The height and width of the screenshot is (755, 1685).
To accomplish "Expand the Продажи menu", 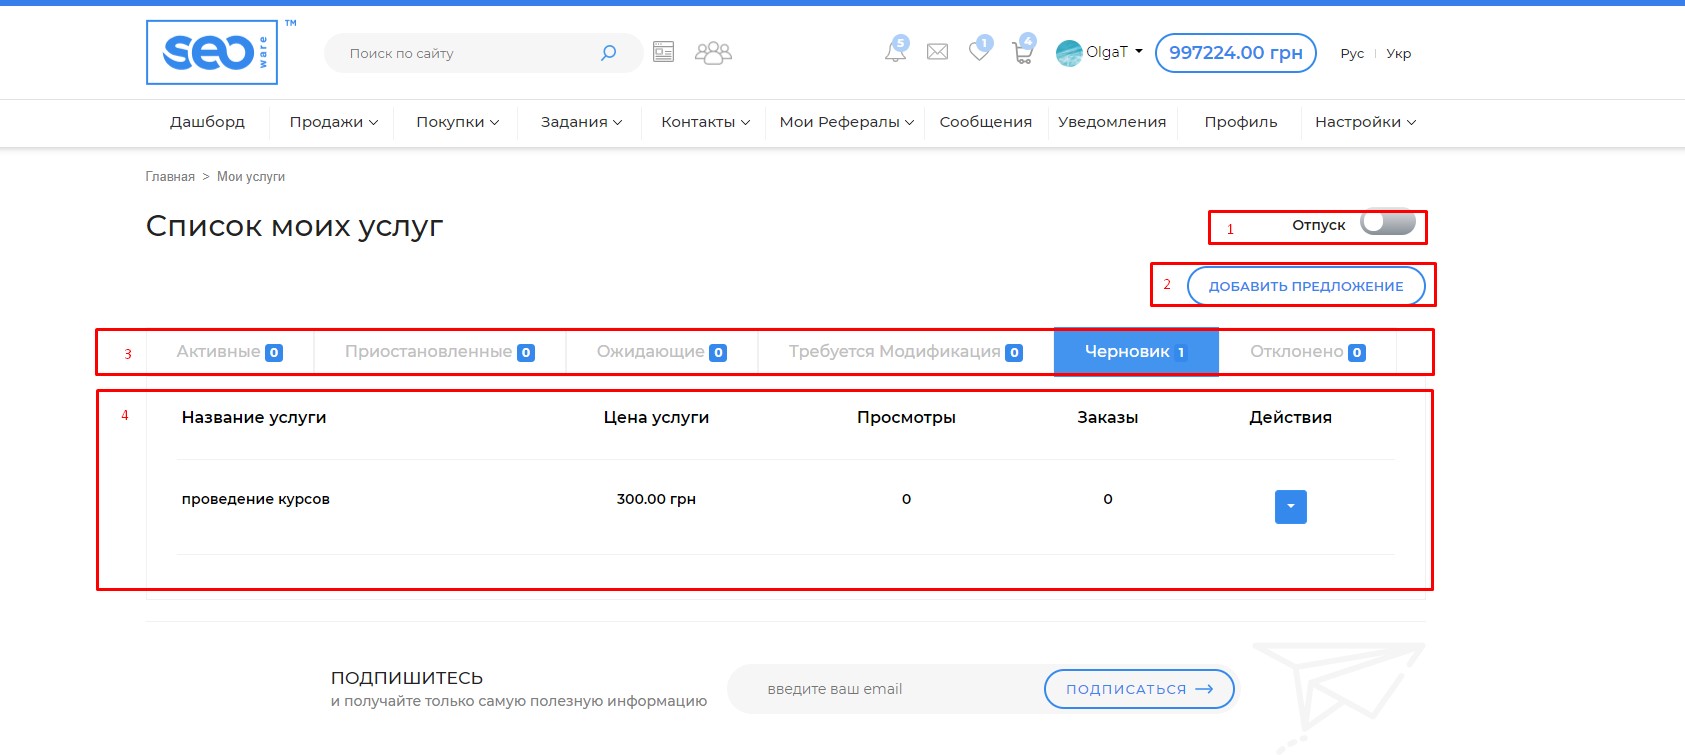I will click(x=333, y=122).
